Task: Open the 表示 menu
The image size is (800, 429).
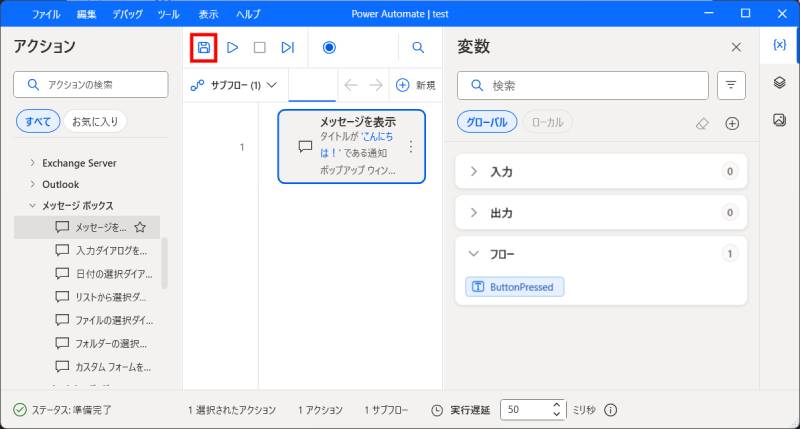Action: tap(208, 14)
